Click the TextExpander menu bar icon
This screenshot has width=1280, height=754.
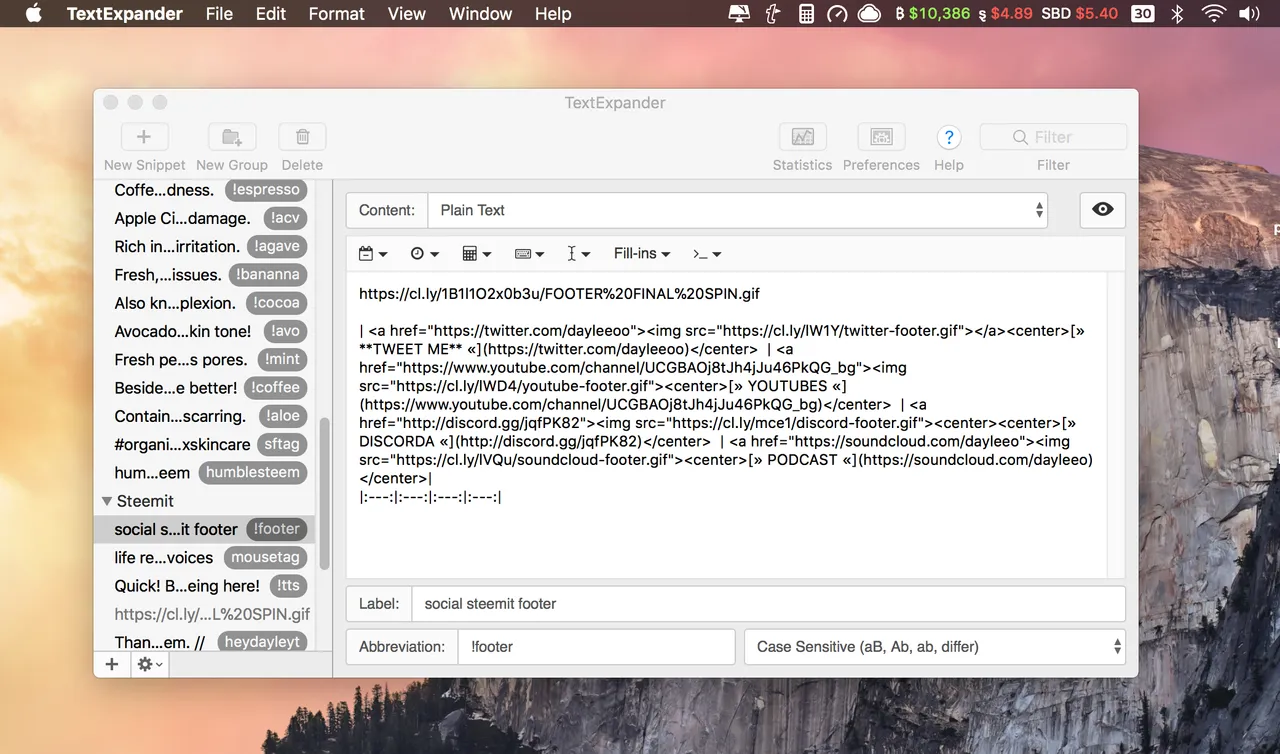(x=774, y=14)
